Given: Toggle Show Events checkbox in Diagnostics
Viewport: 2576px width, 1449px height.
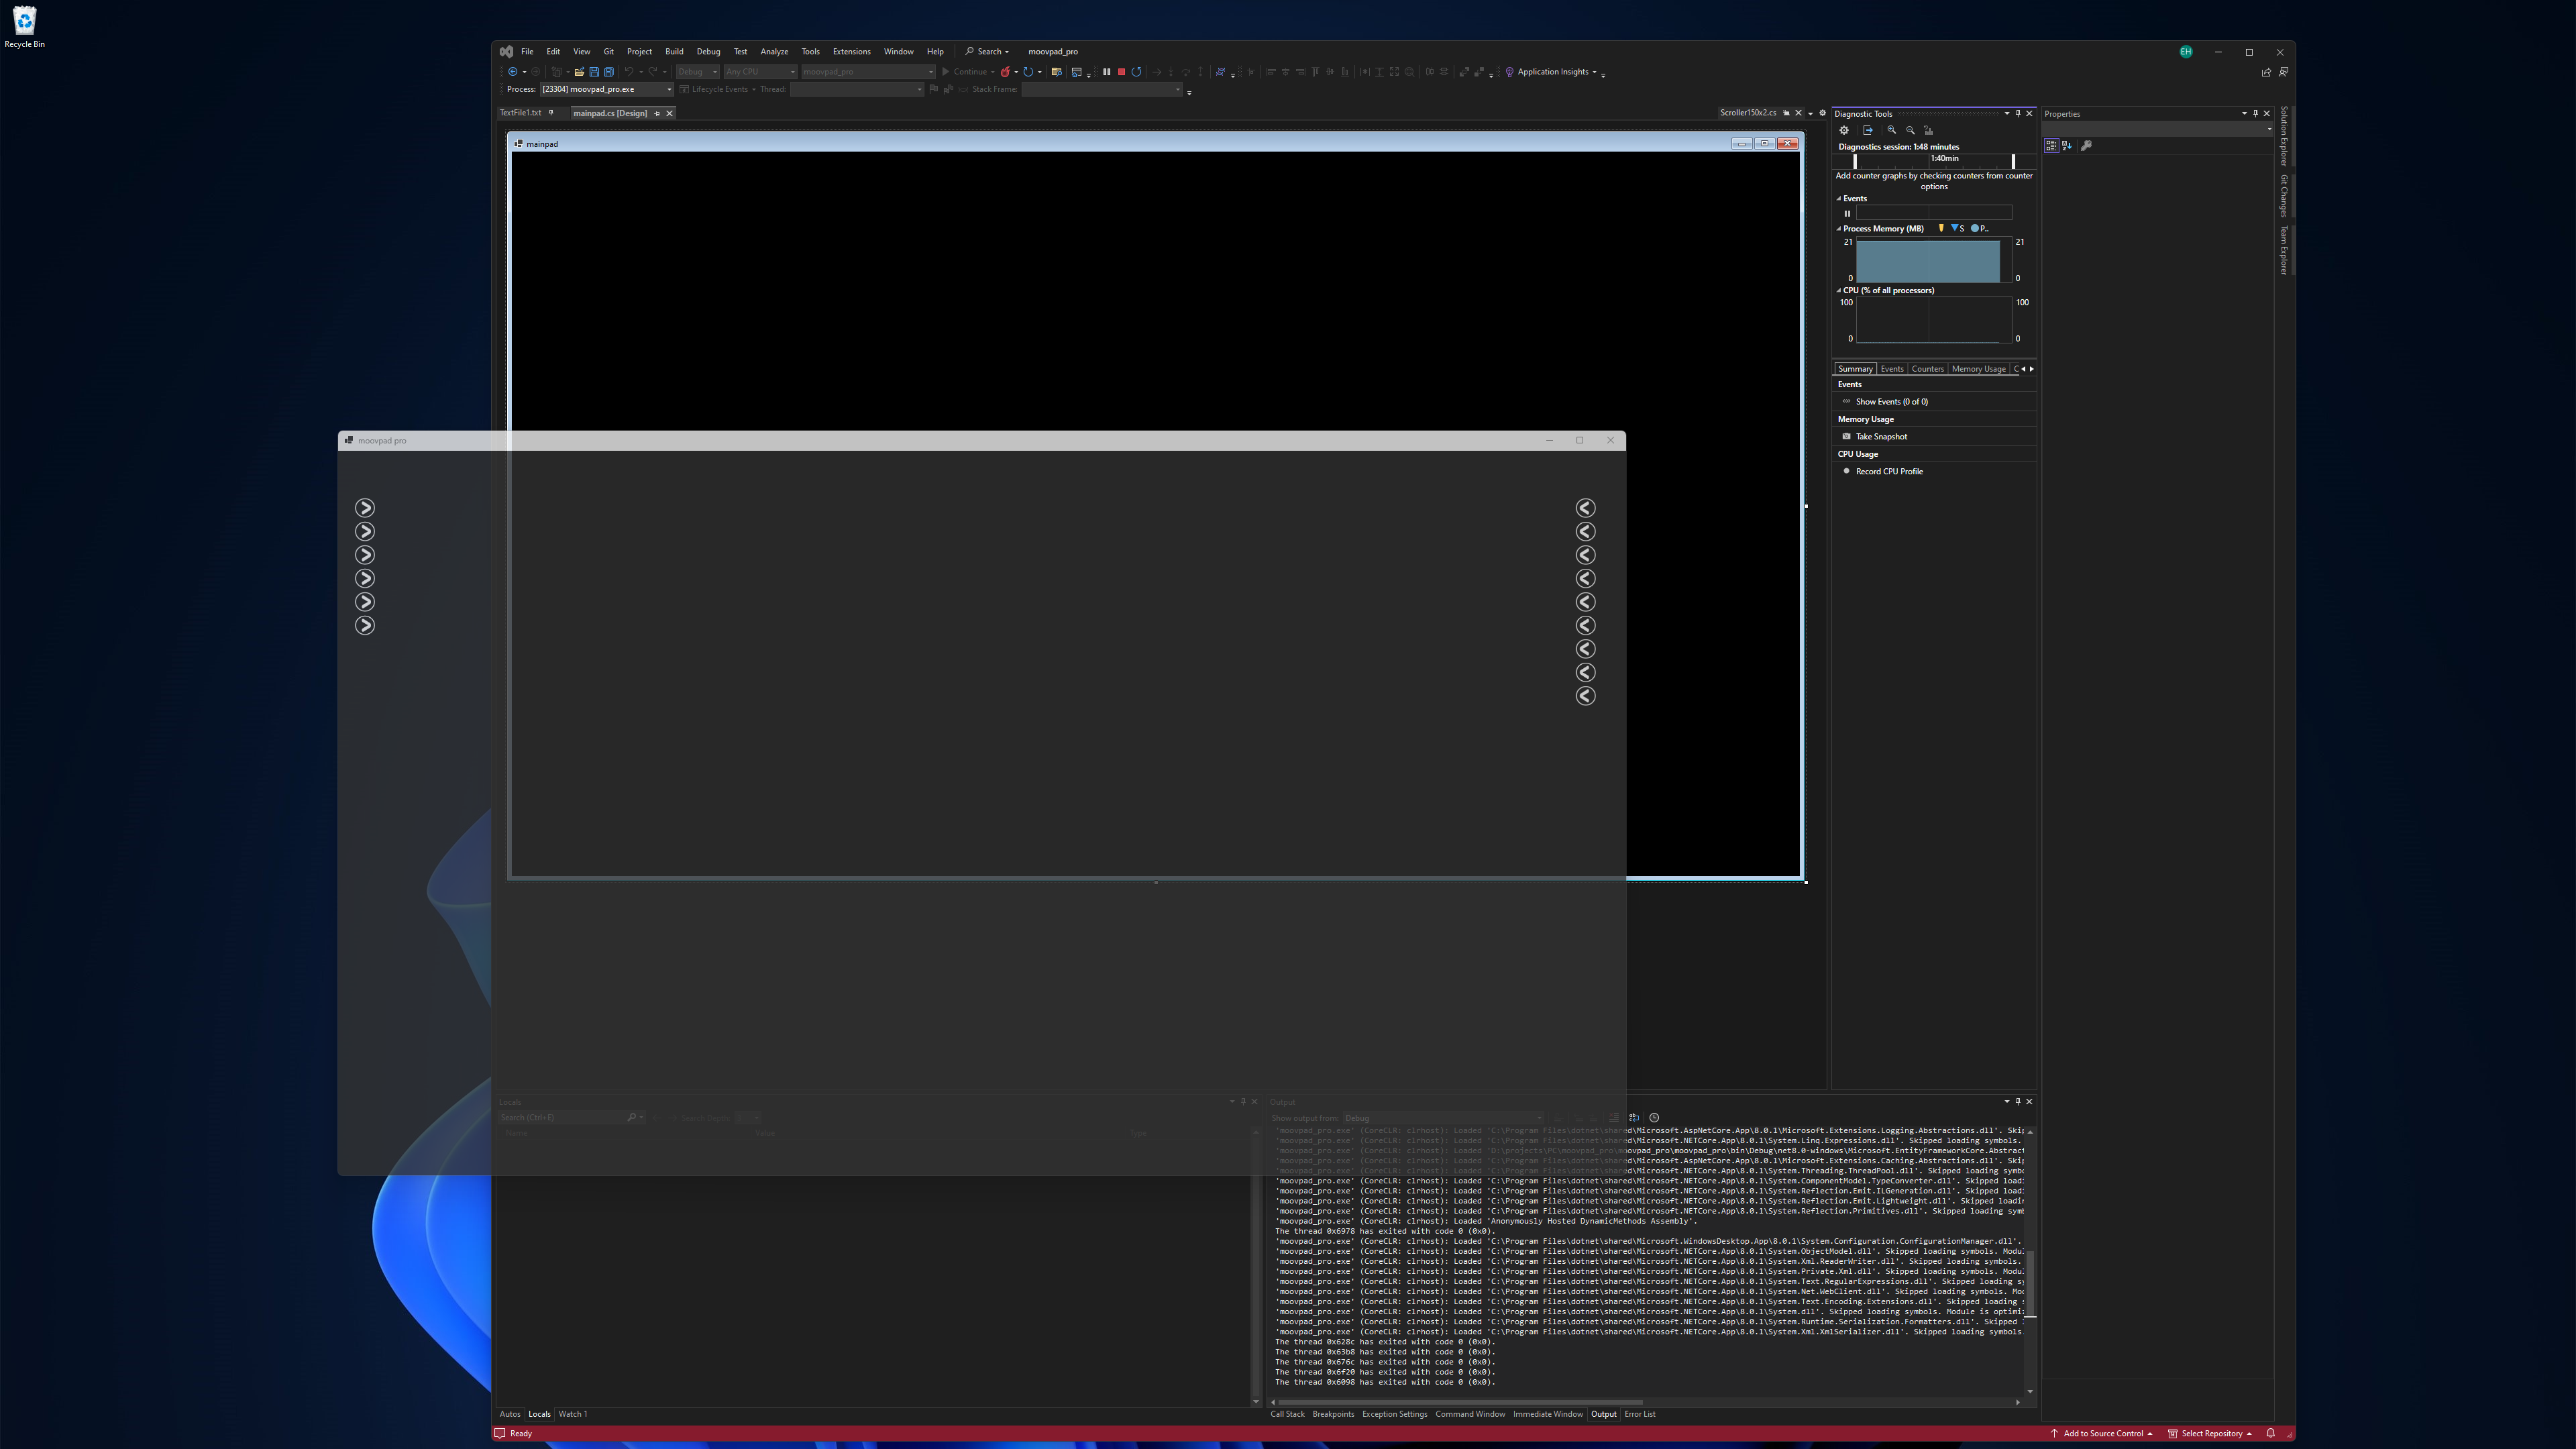Looking at the screenshot, I should click(x=1845, y=402).
